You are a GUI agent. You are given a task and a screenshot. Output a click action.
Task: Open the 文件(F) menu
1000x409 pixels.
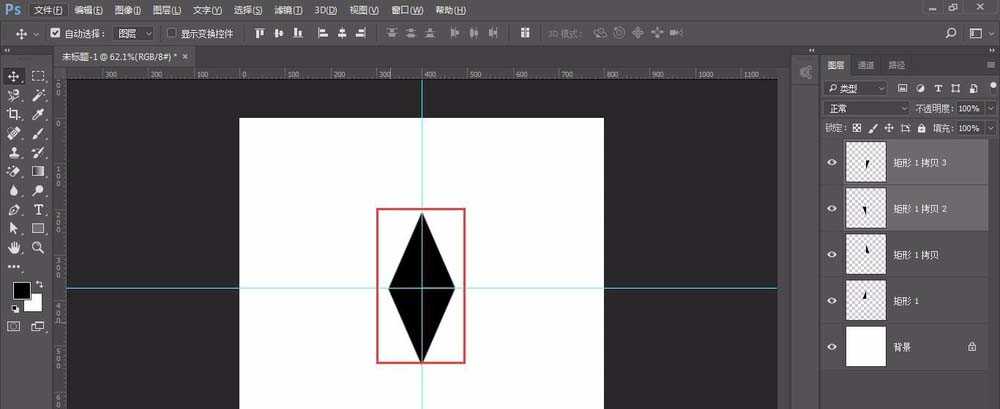click(46, 10)
